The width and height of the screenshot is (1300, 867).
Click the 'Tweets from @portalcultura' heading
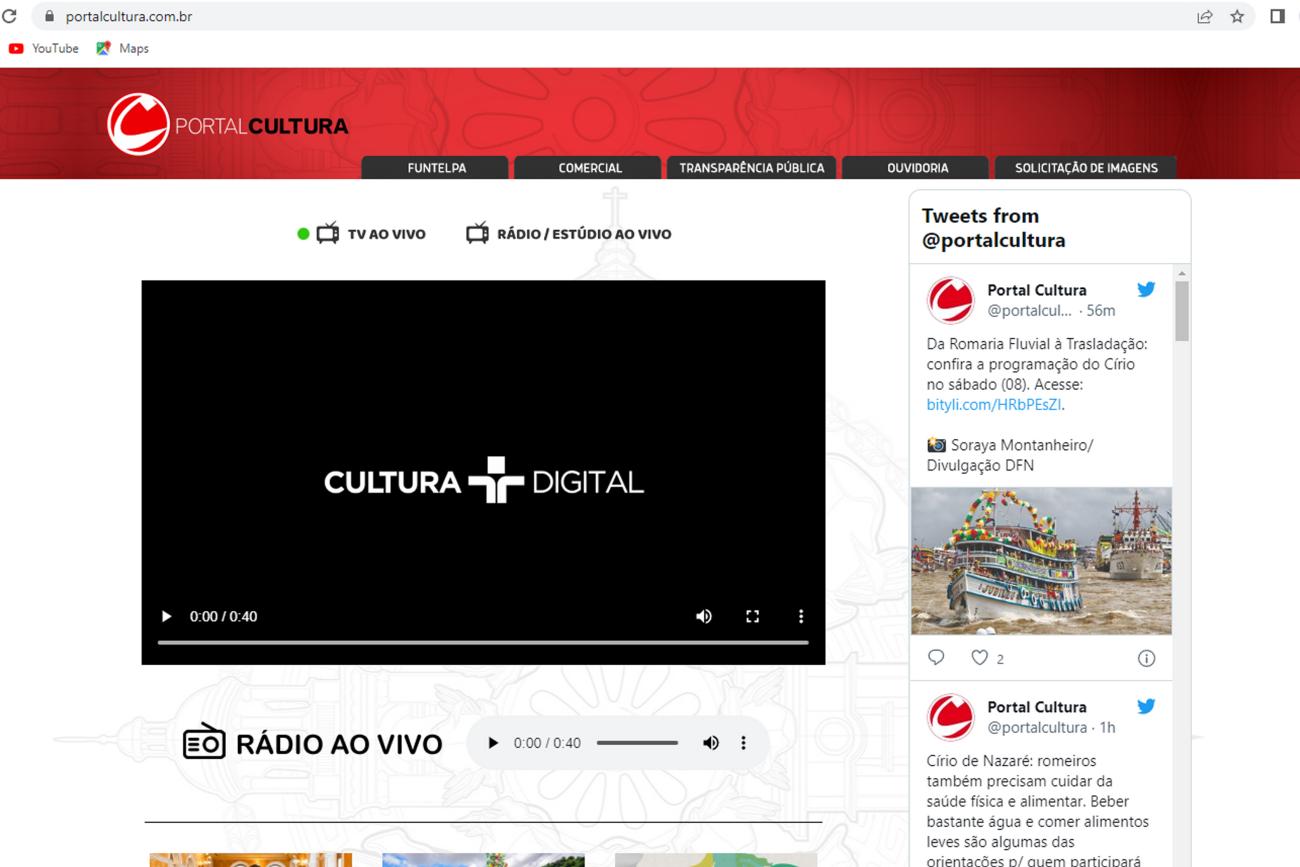(x=994, y=228)
